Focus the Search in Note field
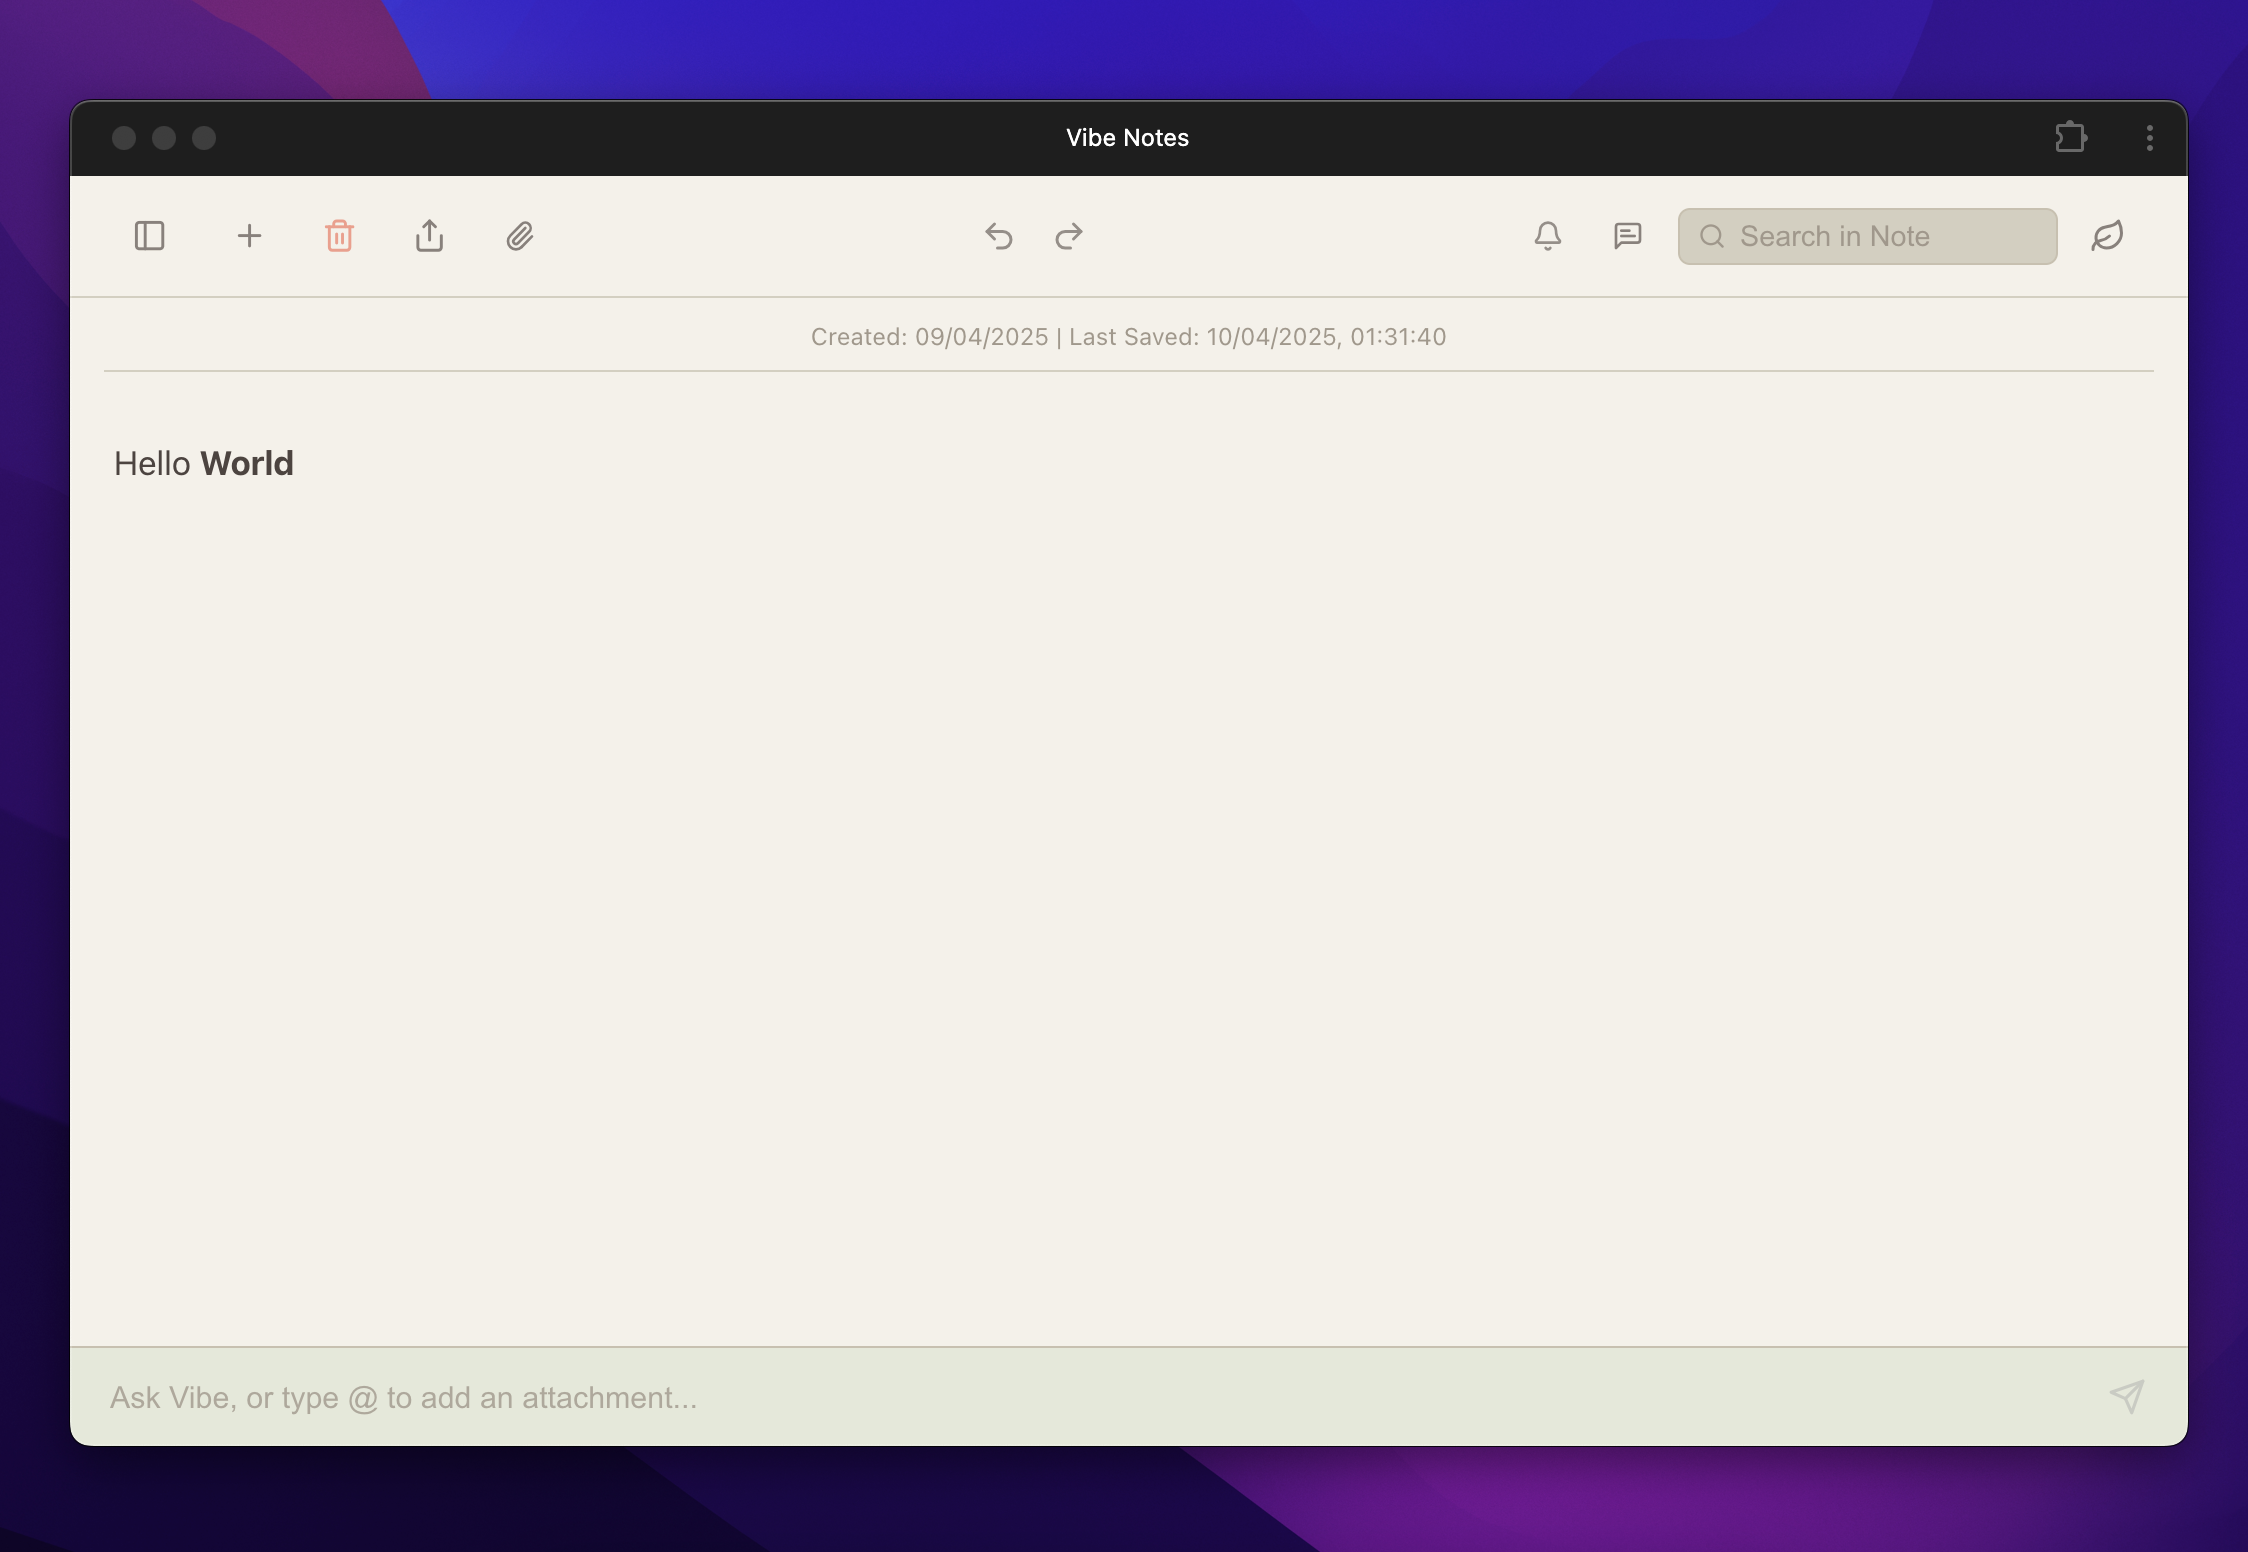2248x1552 pixels. pyautogui.click(x=1880, y=236)
